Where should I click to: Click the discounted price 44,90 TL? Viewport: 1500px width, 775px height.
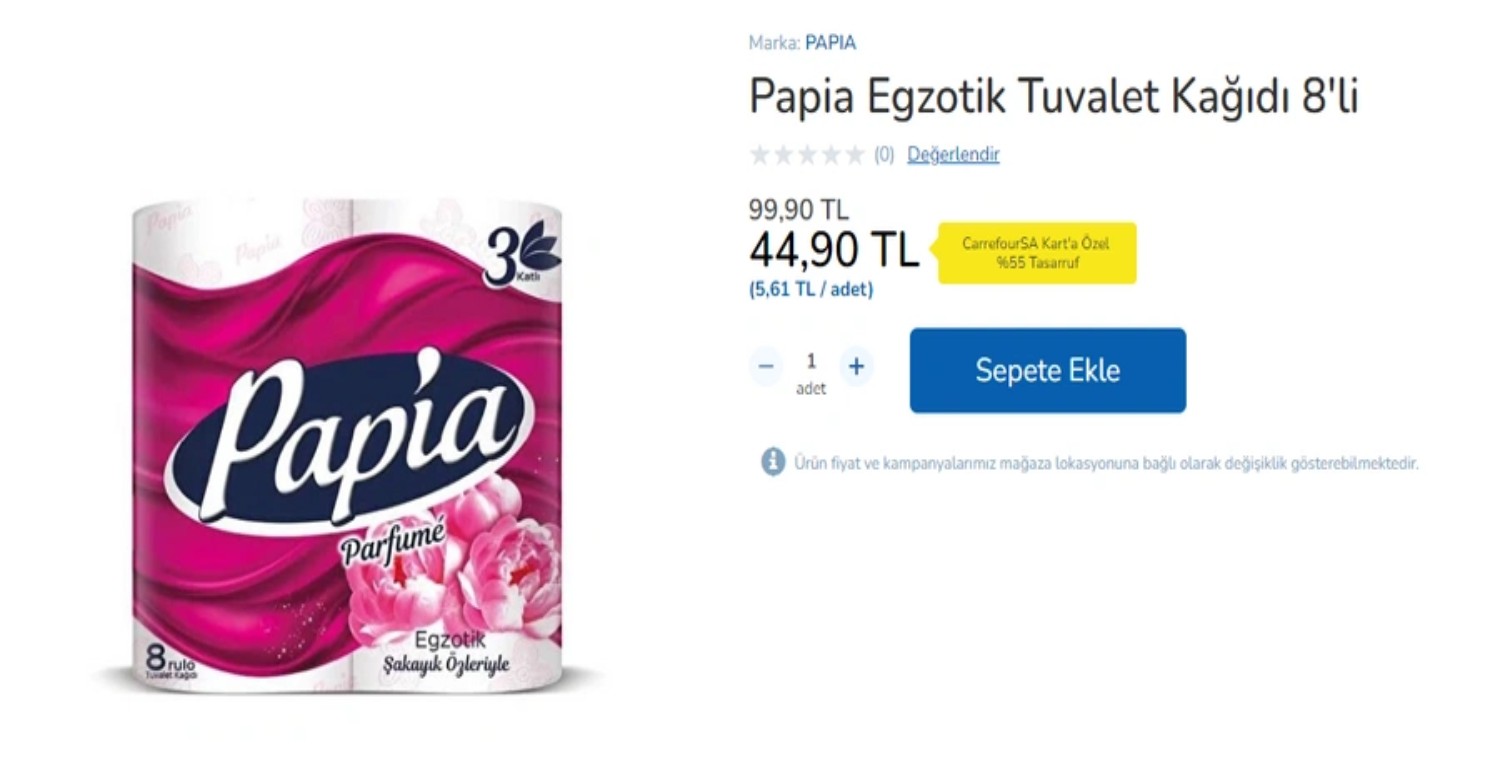coord(832,250)
